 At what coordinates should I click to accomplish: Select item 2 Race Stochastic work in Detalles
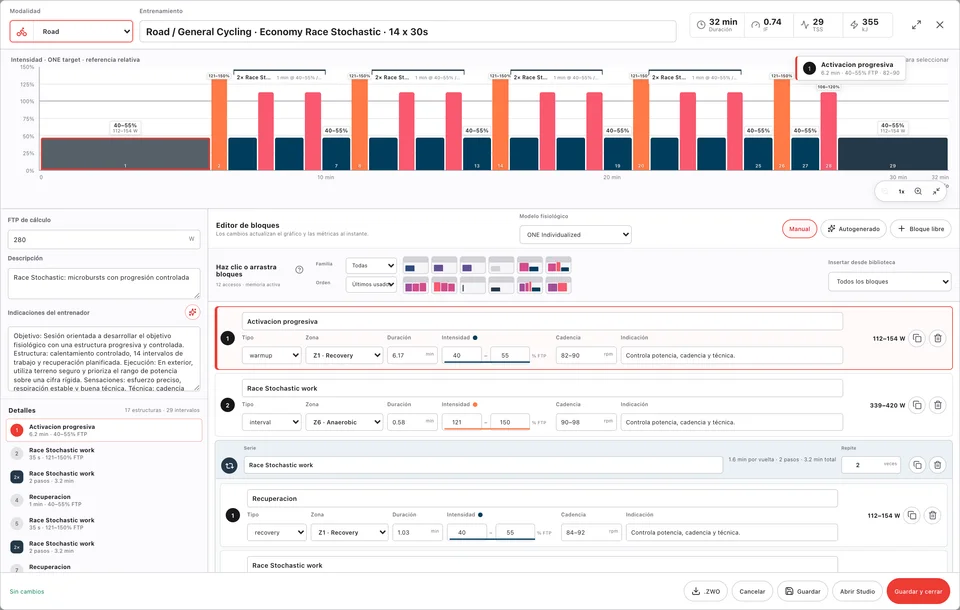click(x=104, y=453)
